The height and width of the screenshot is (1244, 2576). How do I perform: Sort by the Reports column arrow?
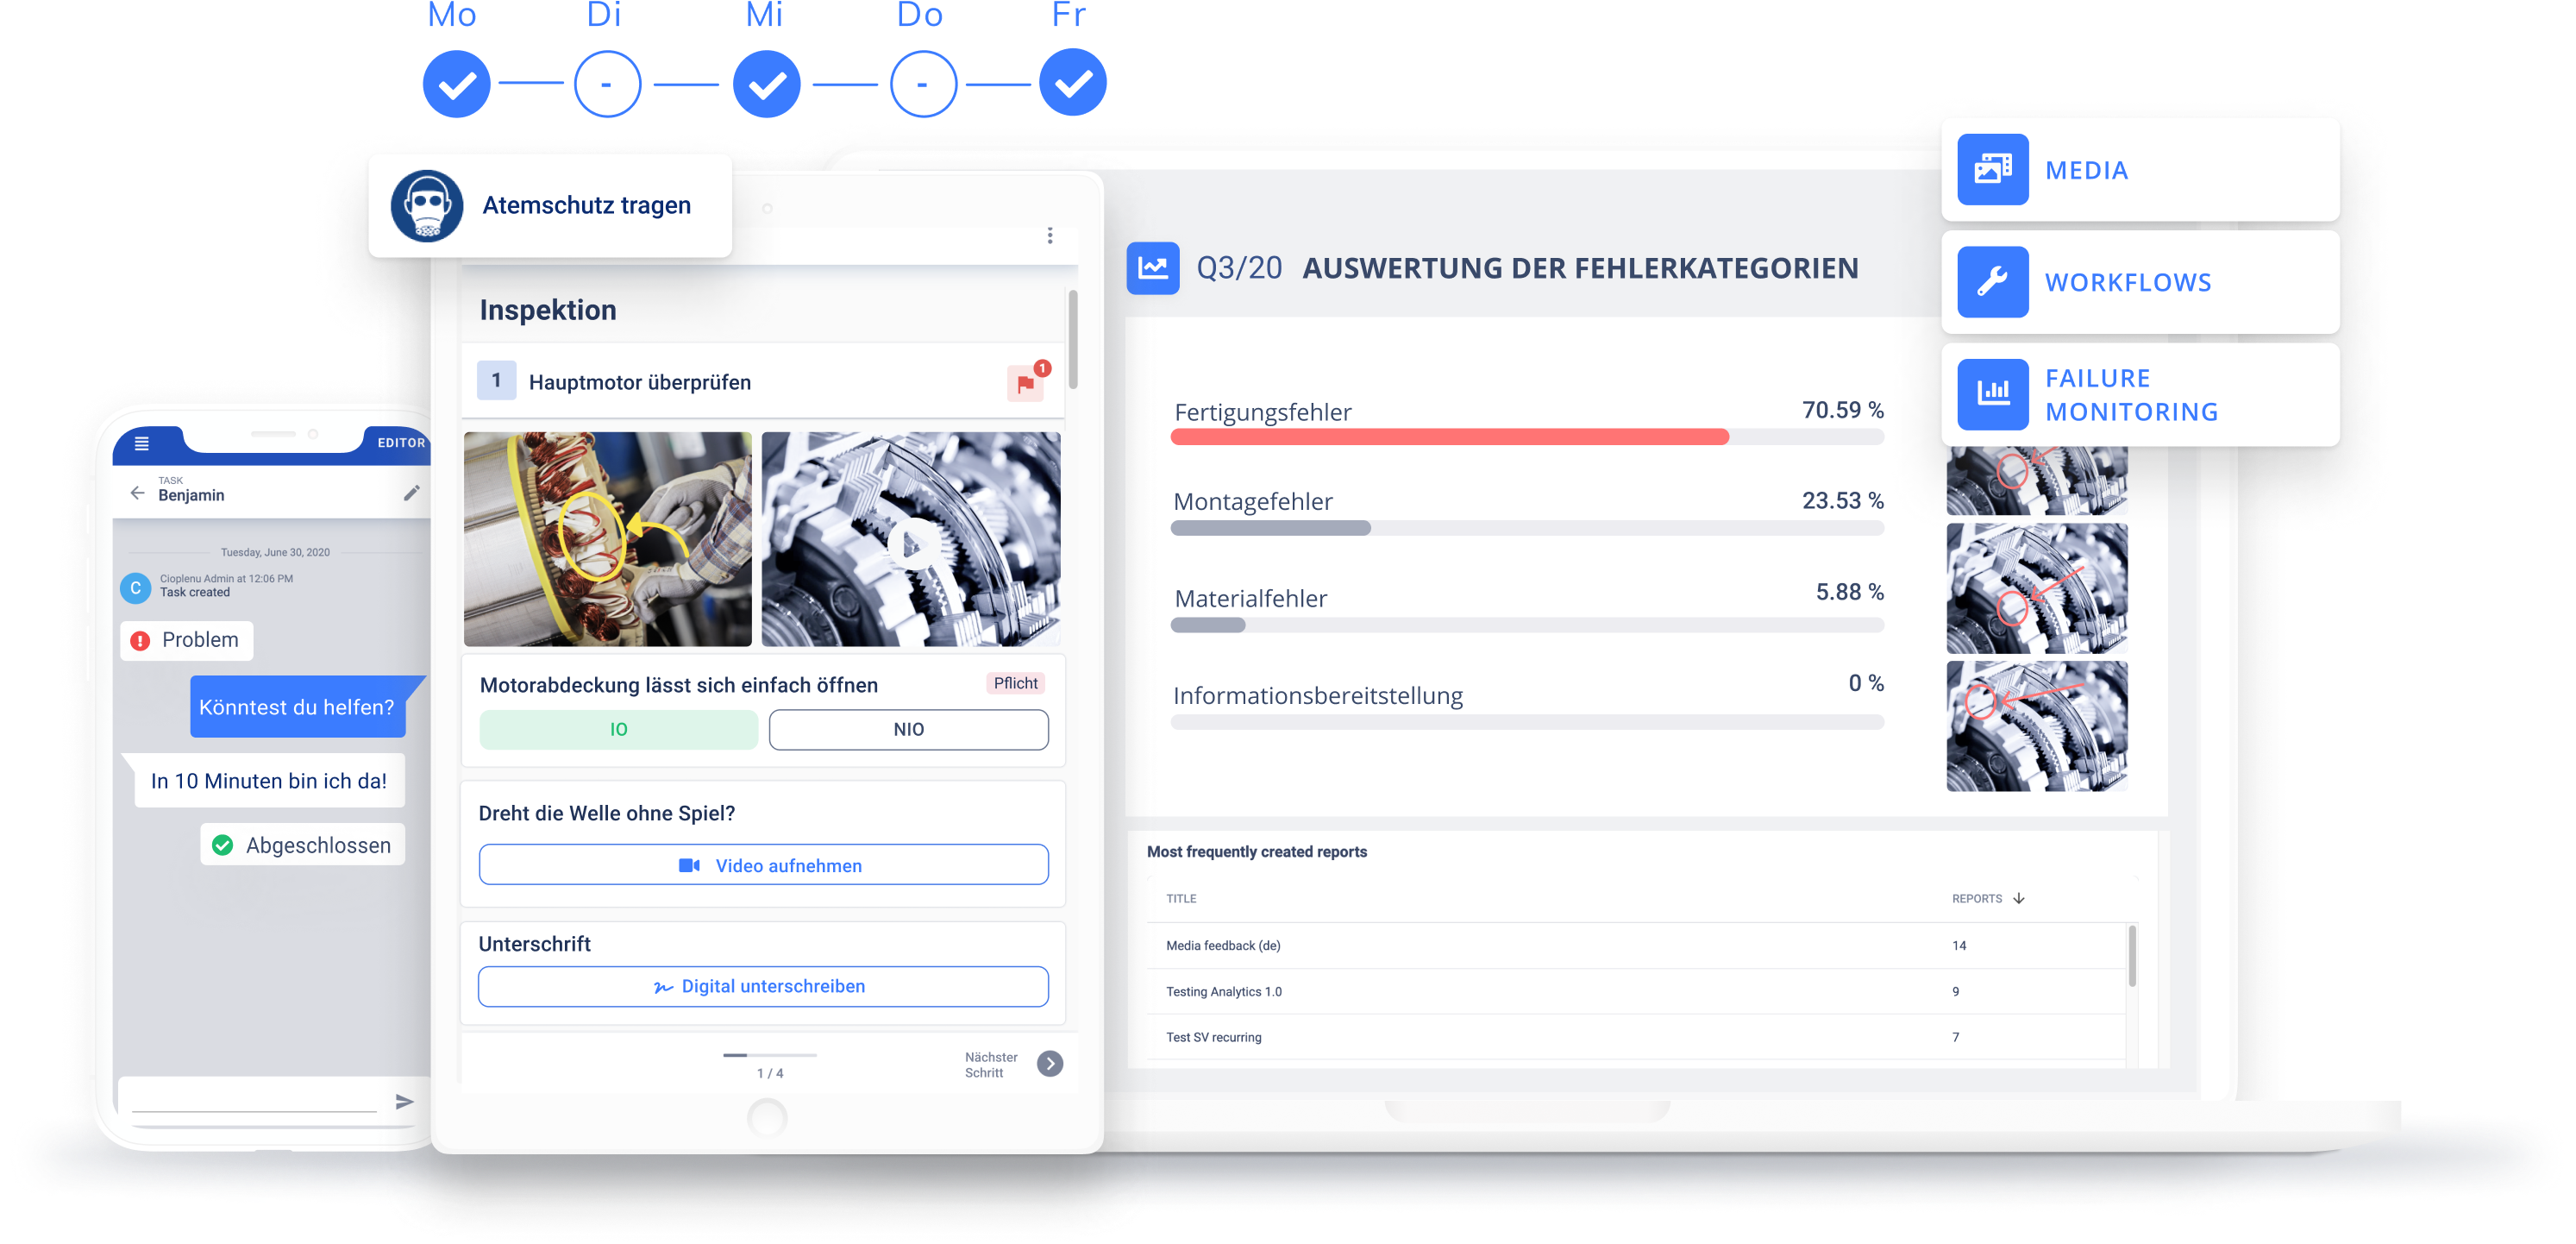pyautogui.click(x=2019, y=898)
